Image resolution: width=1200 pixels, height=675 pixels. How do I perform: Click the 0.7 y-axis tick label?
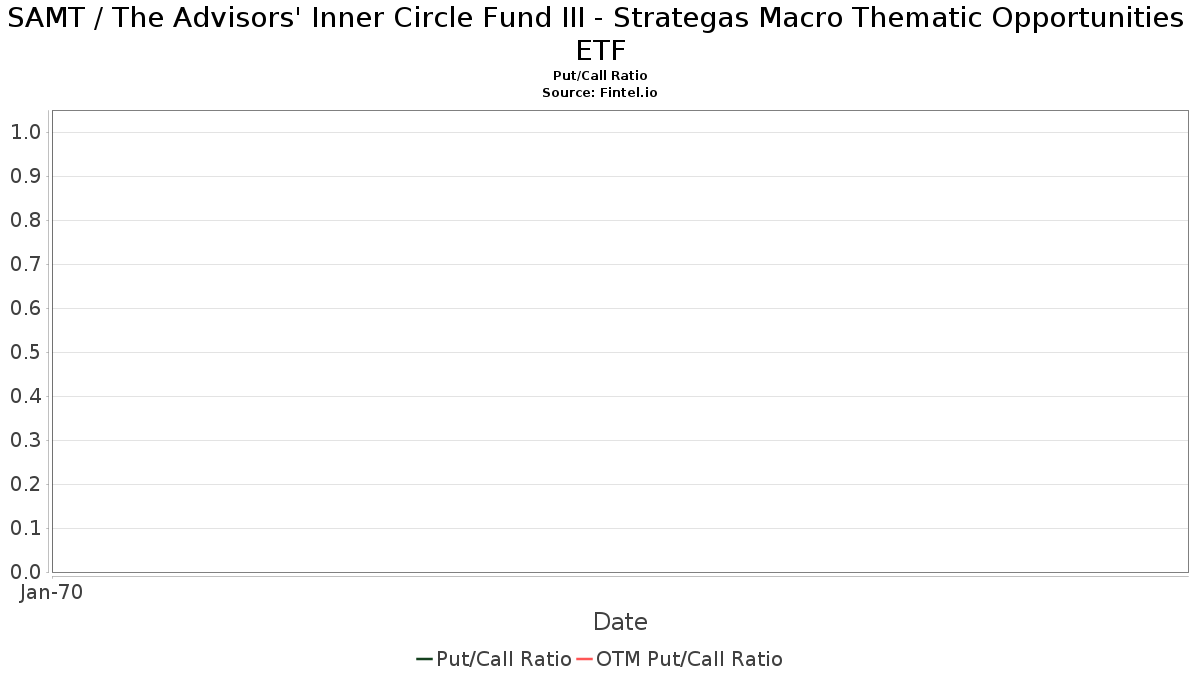[x=26, y=264]
